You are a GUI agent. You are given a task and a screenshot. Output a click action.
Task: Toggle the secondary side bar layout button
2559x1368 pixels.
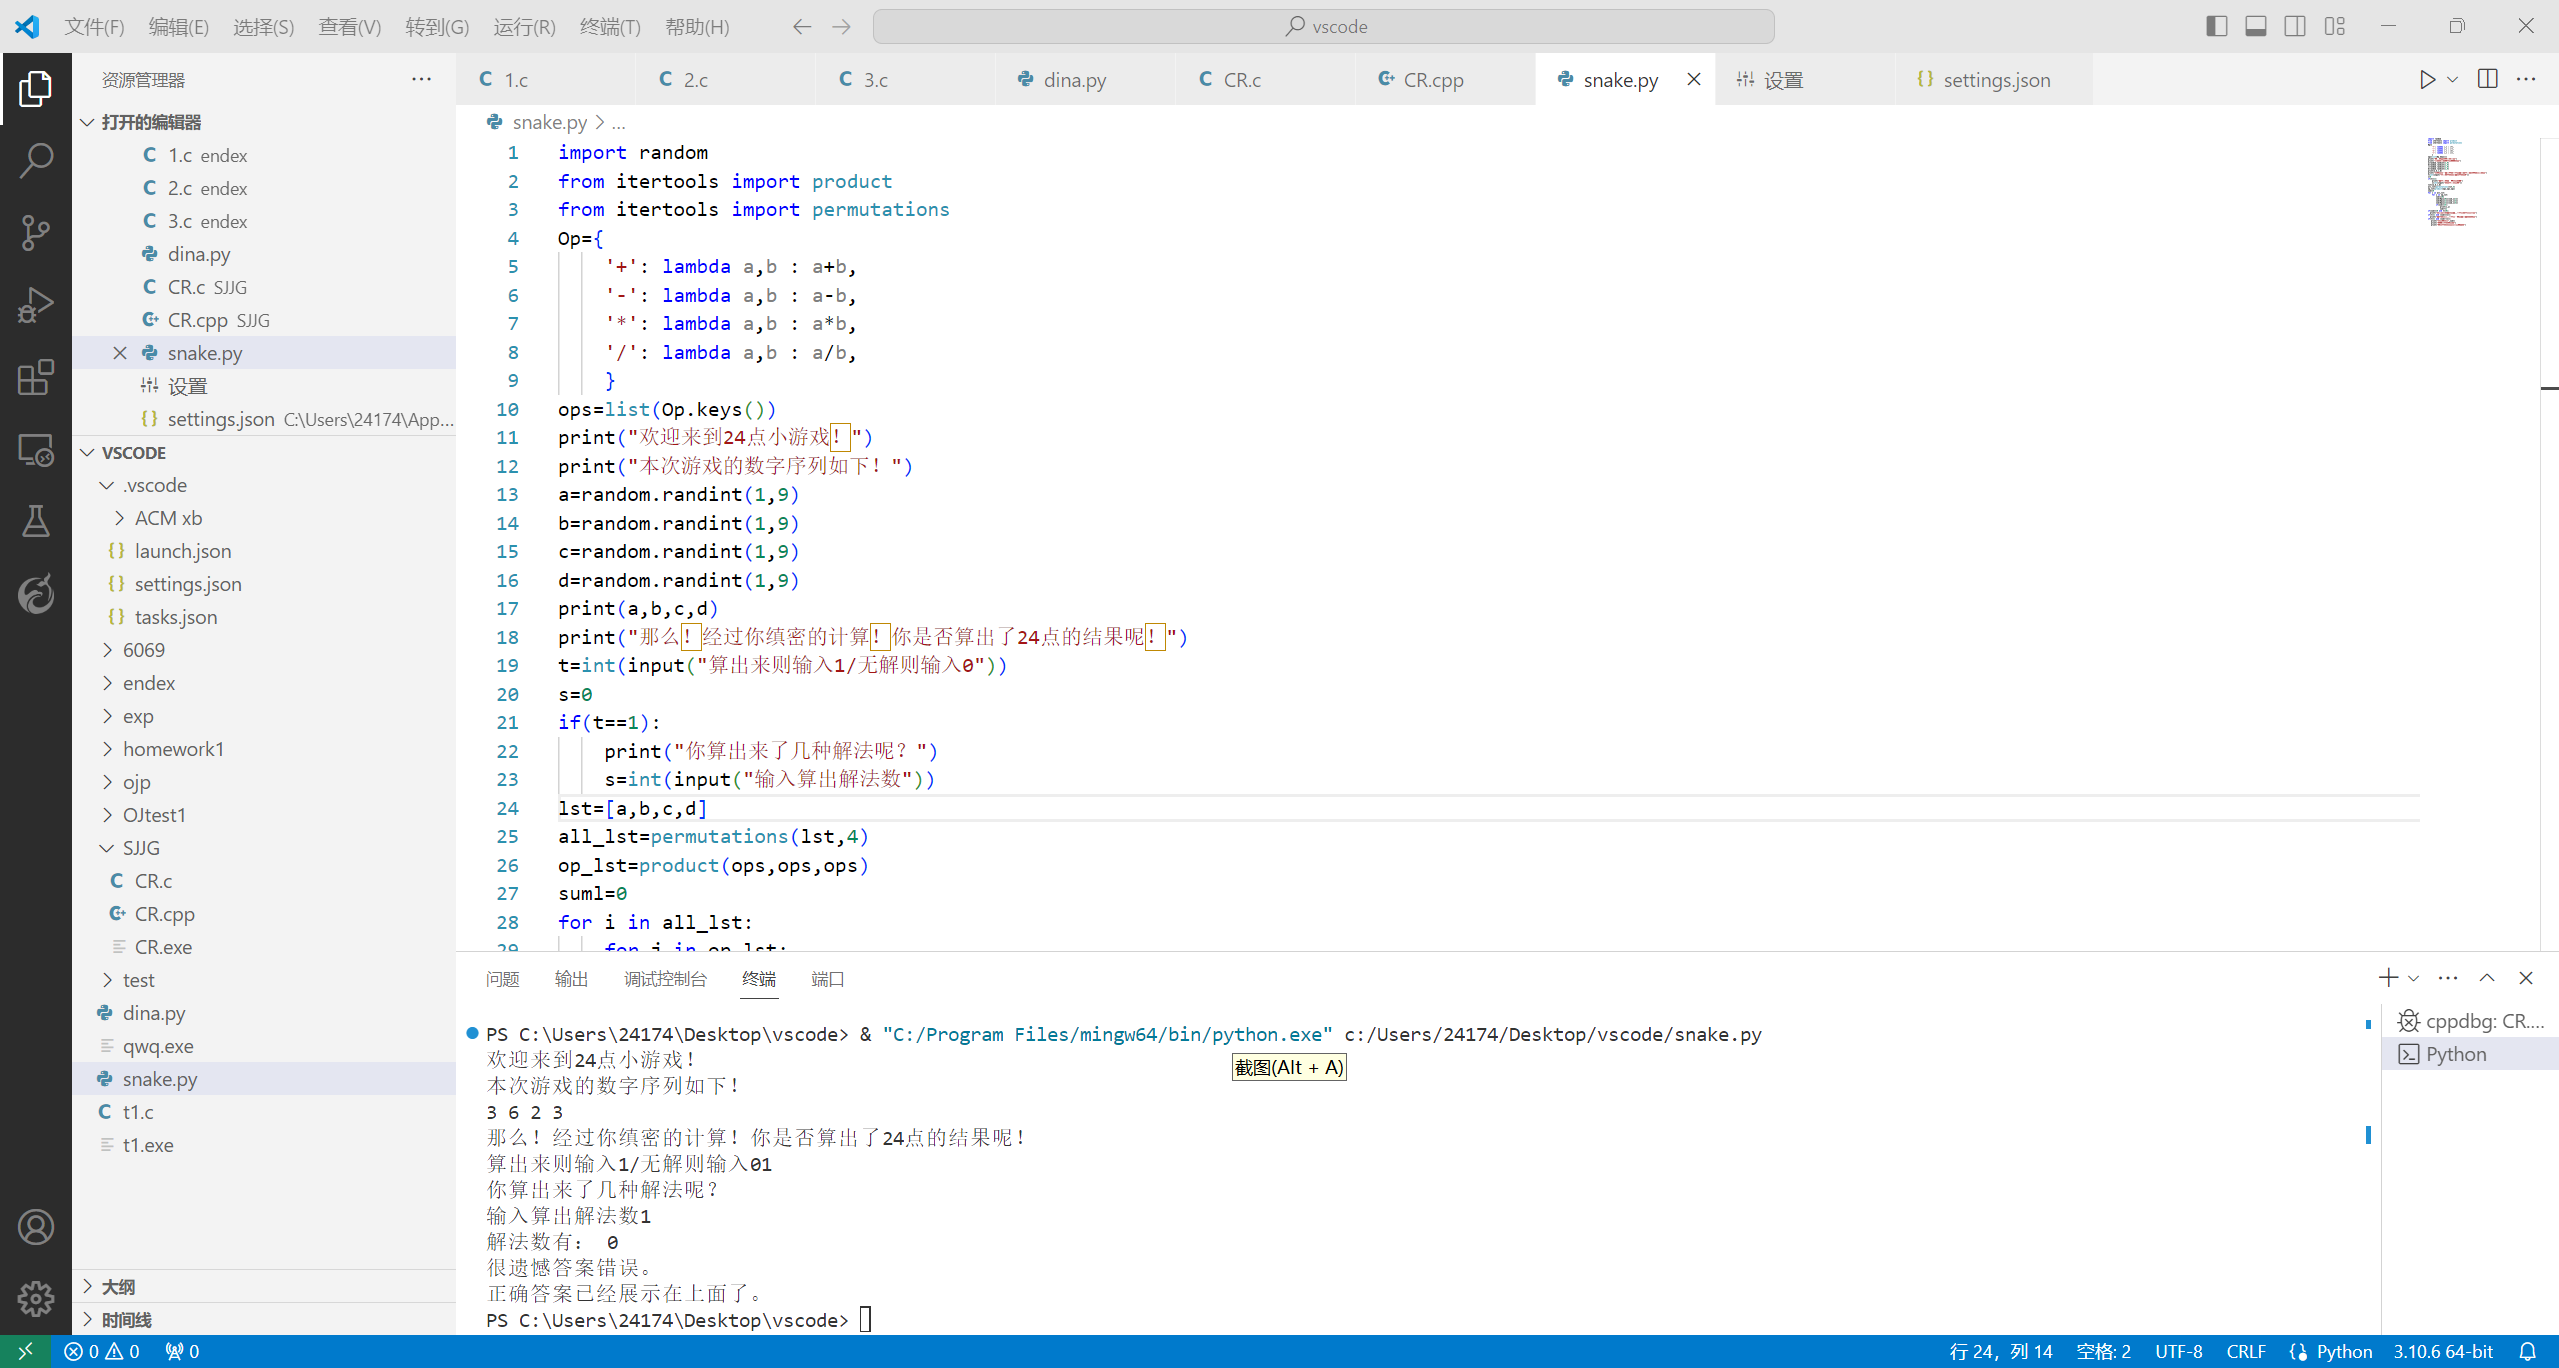[x=2295, y=27]
